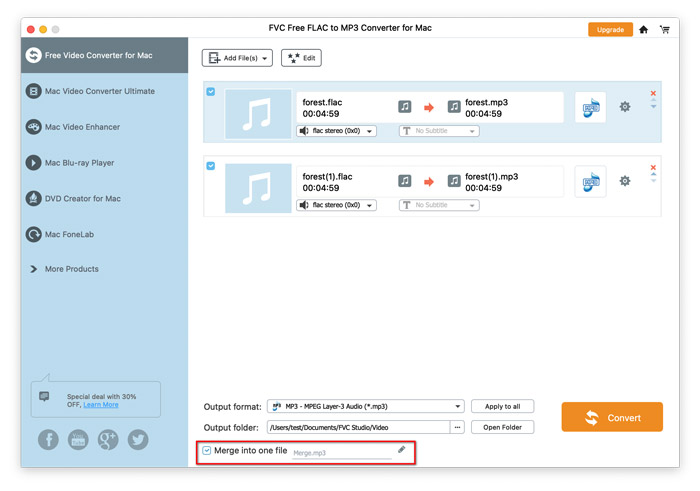This screenshot has width=700, height=491.
Task: Click the forest.flac music thumbnail
Action: tap(258, 114)
